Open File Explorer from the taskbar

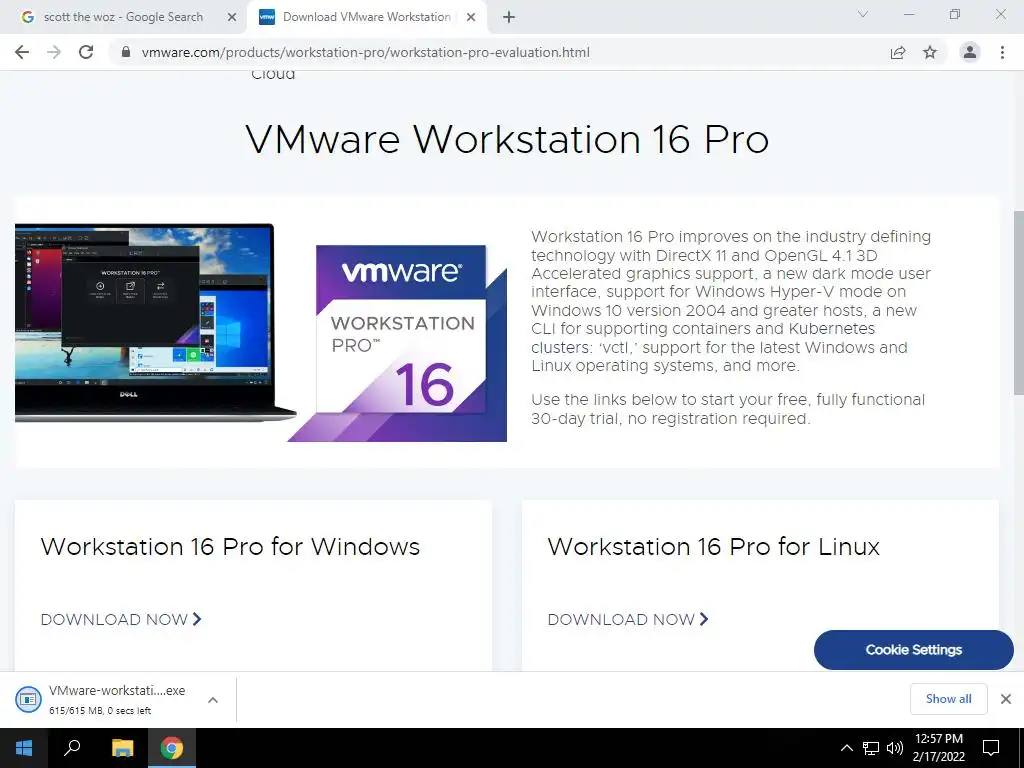coord(122,748)
